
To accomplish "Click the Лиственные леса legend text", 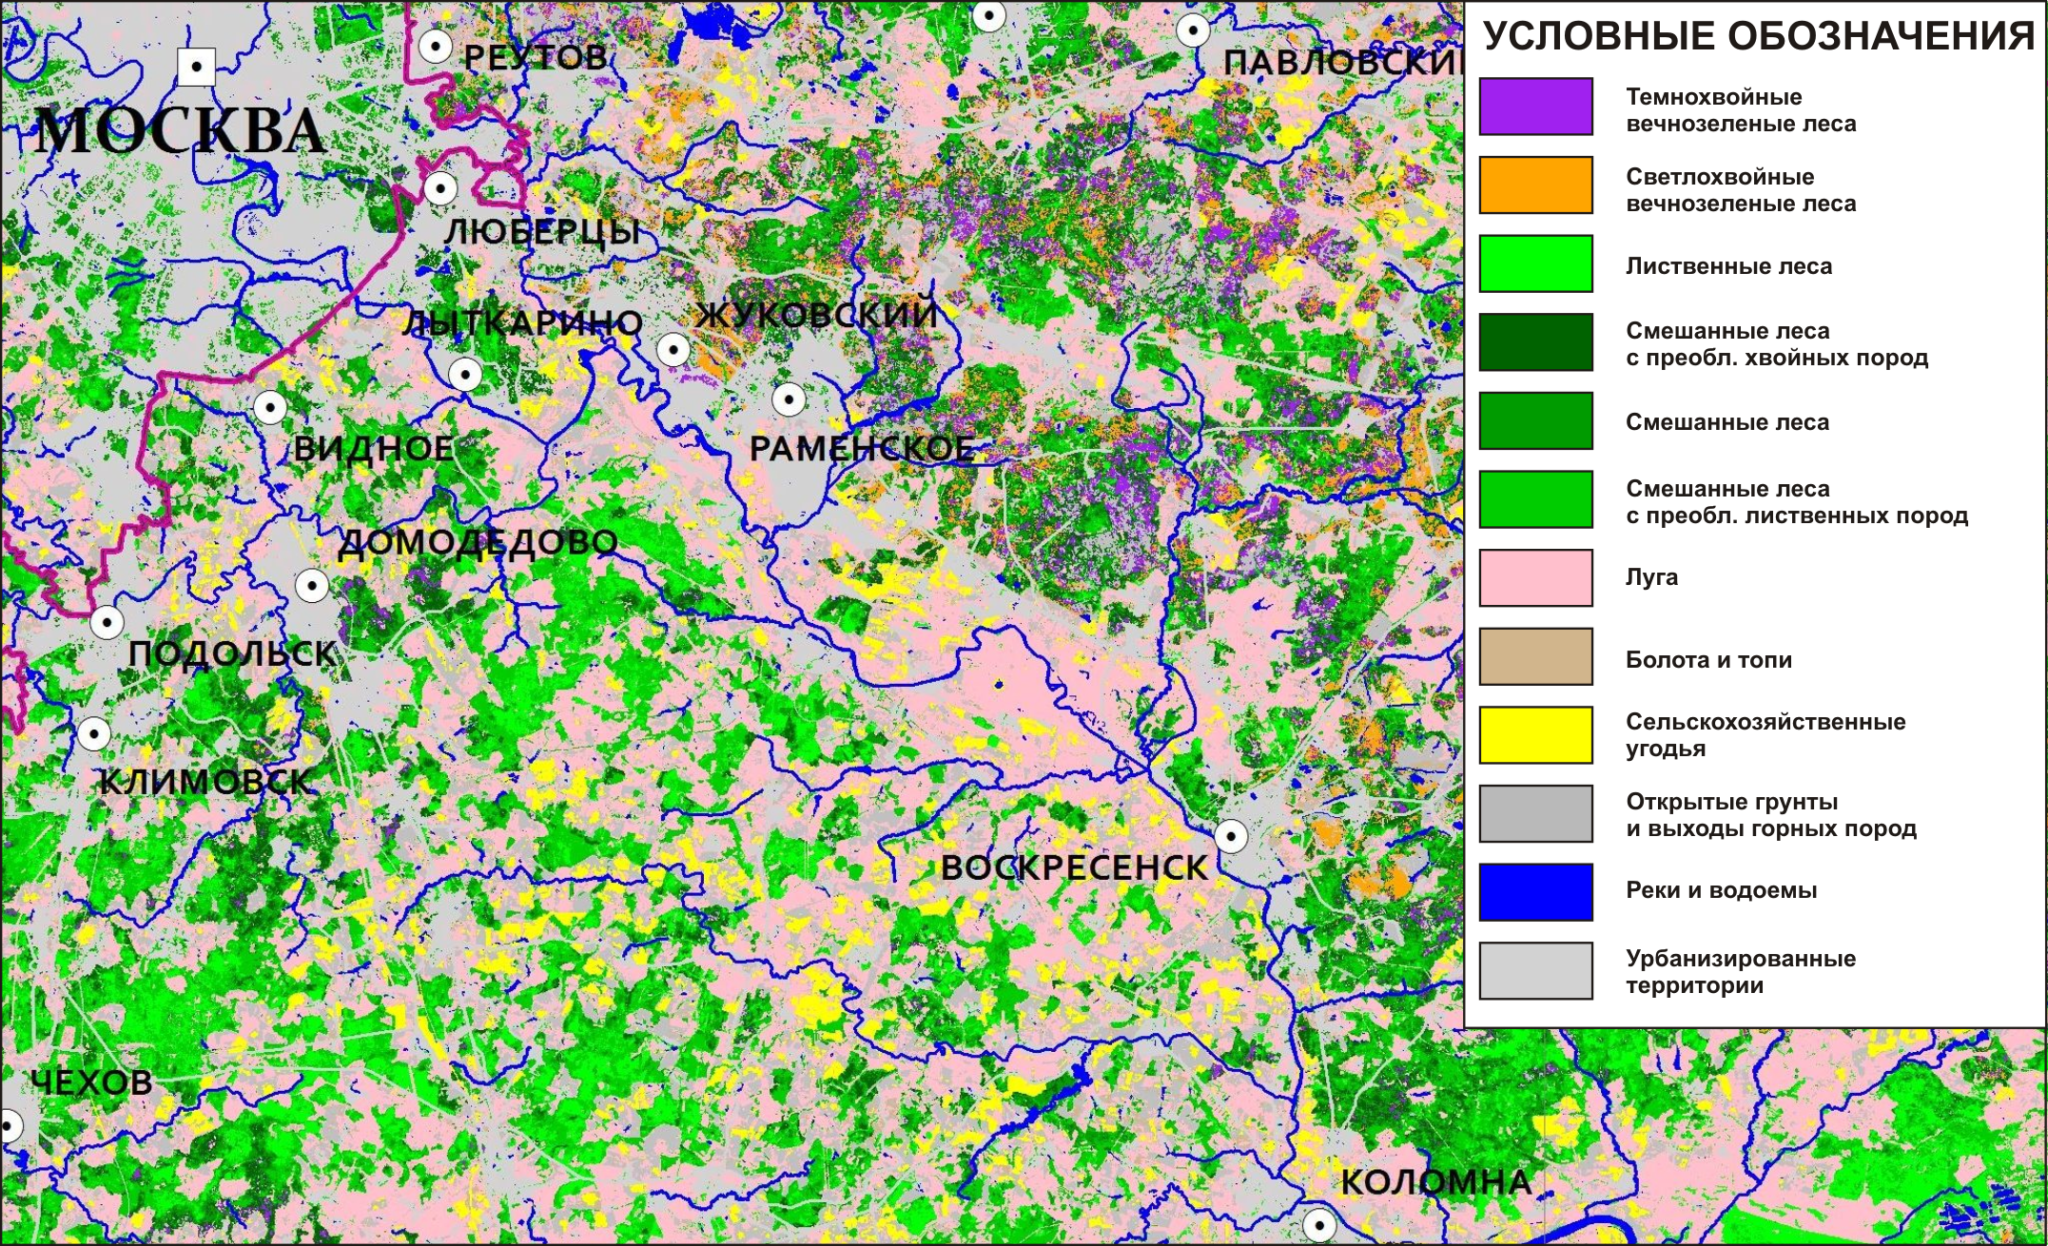I will pyautogui.click(x=1729, y=266).
